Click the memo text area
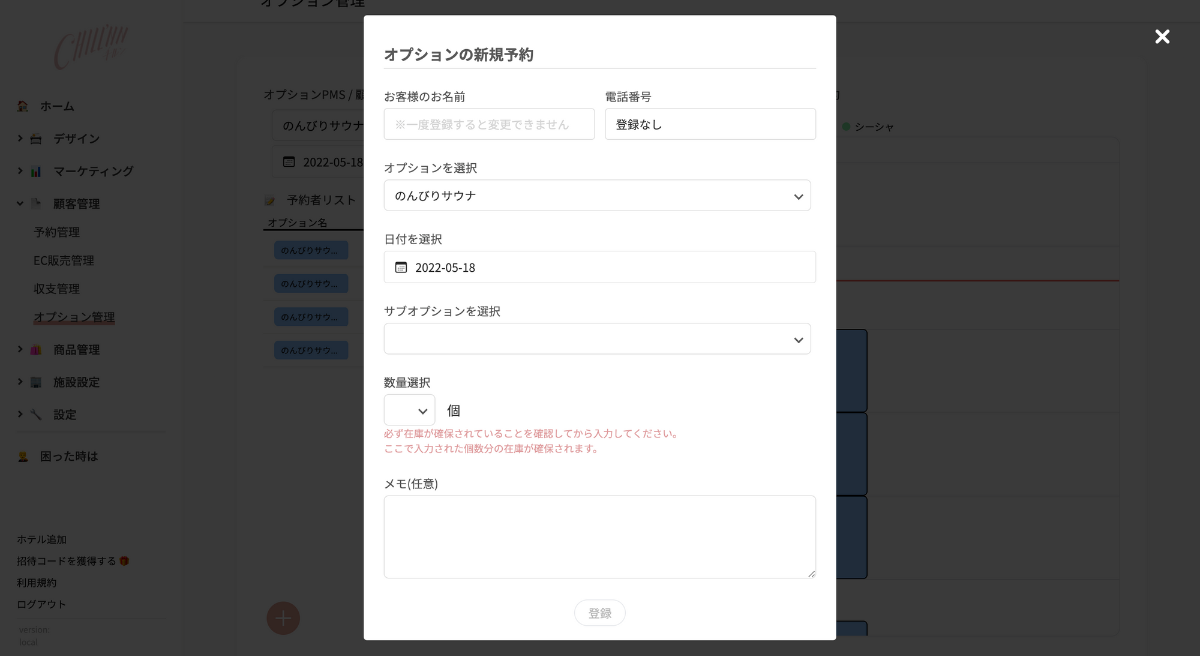The image size is (1200, 656). (599, 537)
